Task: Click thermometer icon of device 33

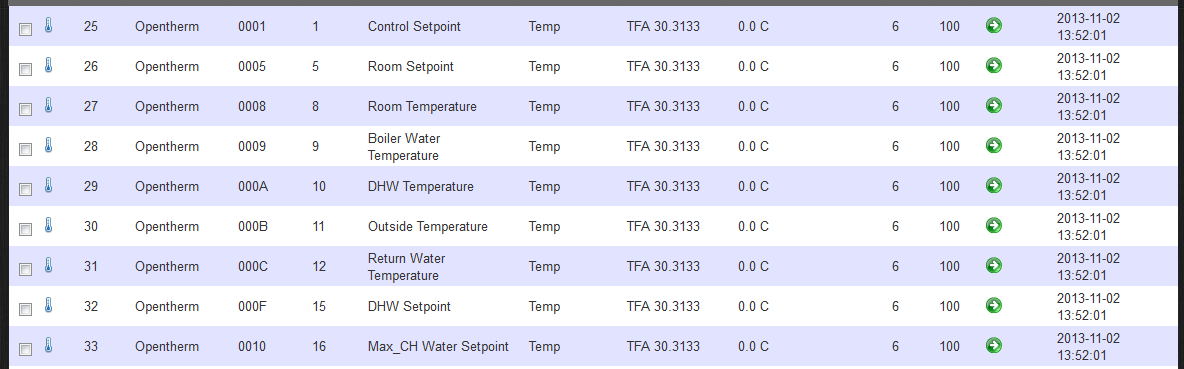Action: pos(48,345)
